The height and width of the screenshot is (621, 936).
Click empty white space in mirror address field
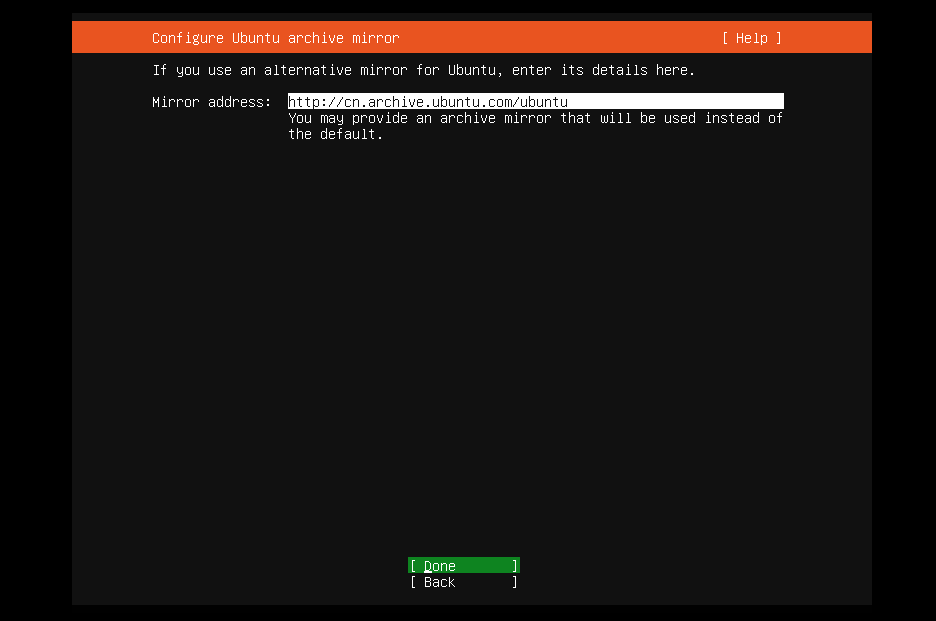point(680,102)
